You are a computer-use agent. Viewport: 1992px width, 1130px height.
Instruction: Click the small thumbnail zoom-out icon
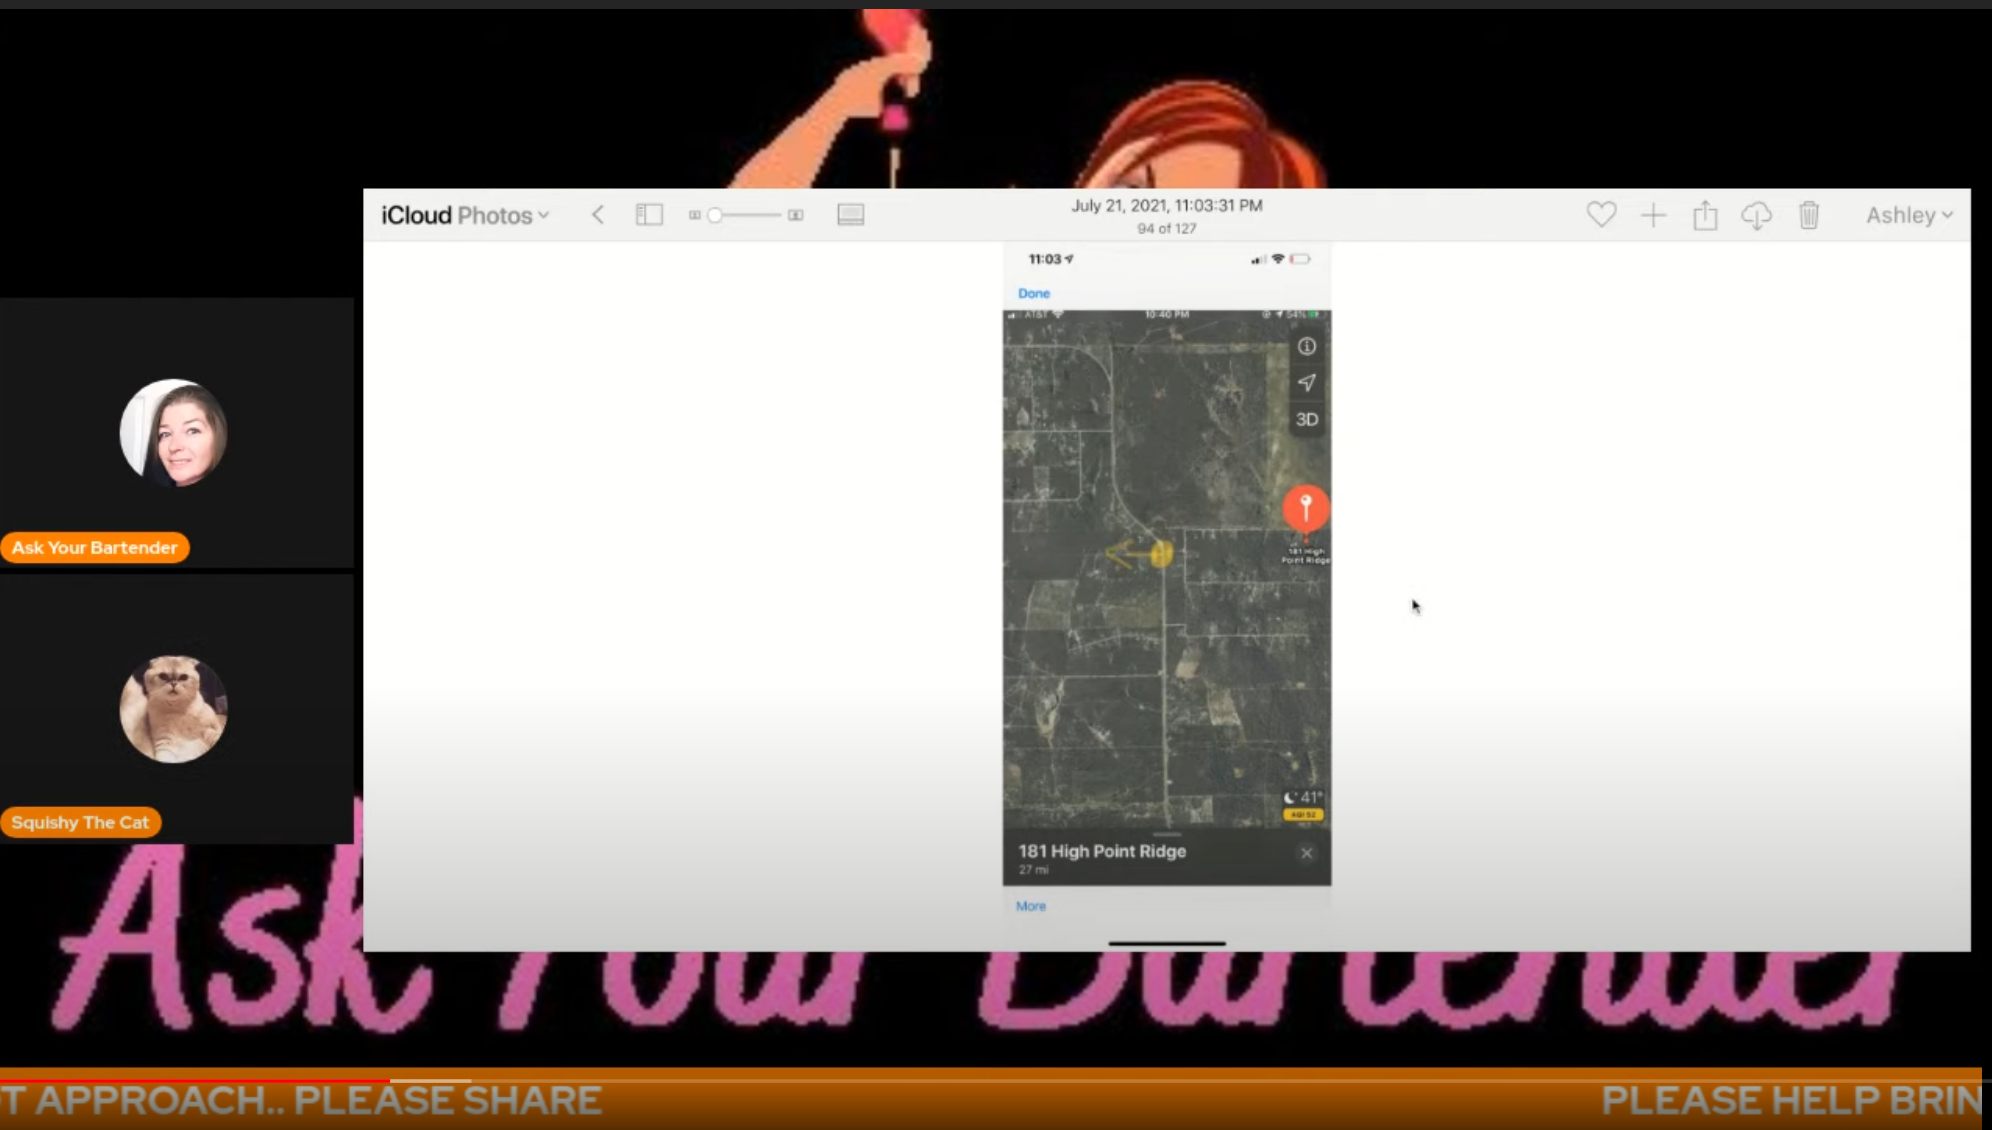694,215
